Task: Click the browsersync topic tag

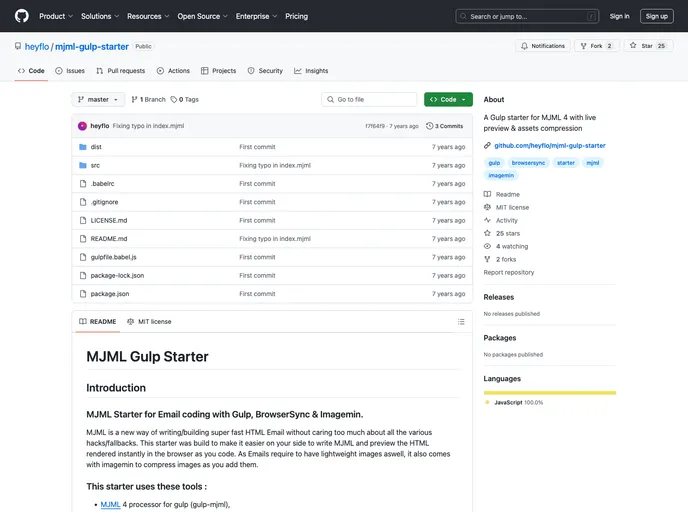Action: [528, 163]
